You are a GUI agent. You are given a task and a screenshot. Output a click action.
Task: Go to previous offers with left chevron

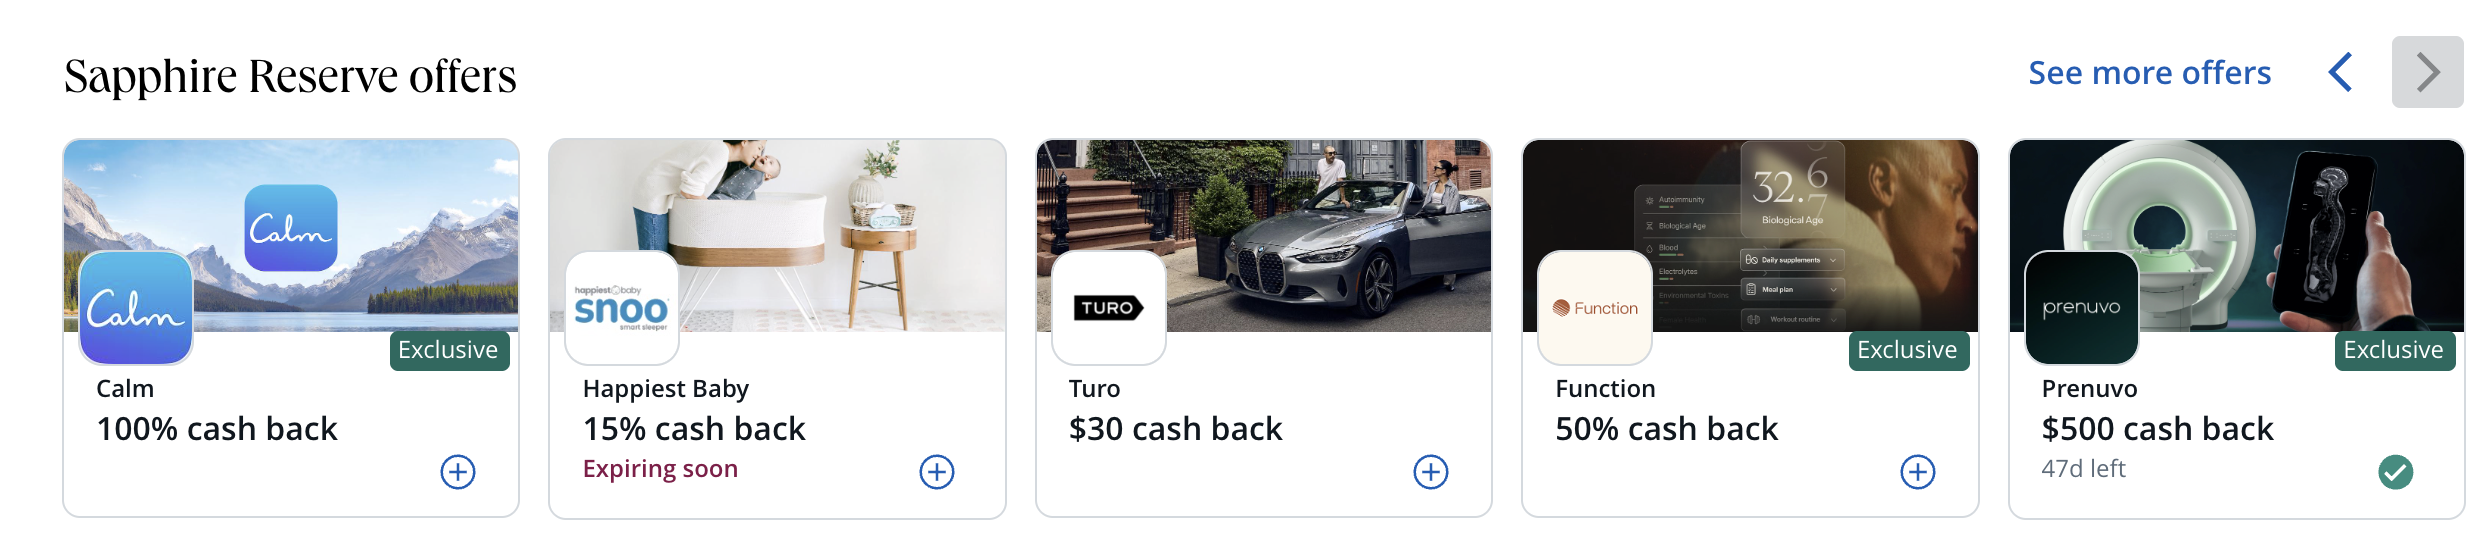[2341, 72]
